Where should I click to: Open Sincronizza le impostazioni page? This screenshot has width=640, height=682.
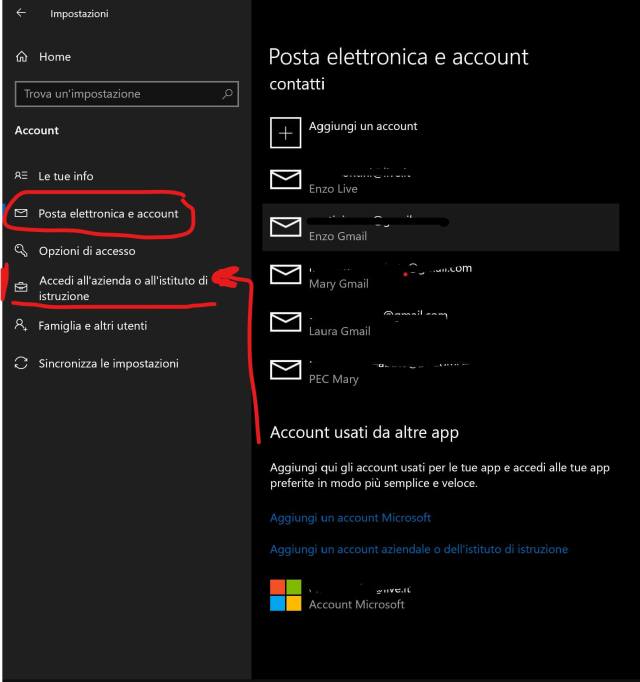pos(108,364)
